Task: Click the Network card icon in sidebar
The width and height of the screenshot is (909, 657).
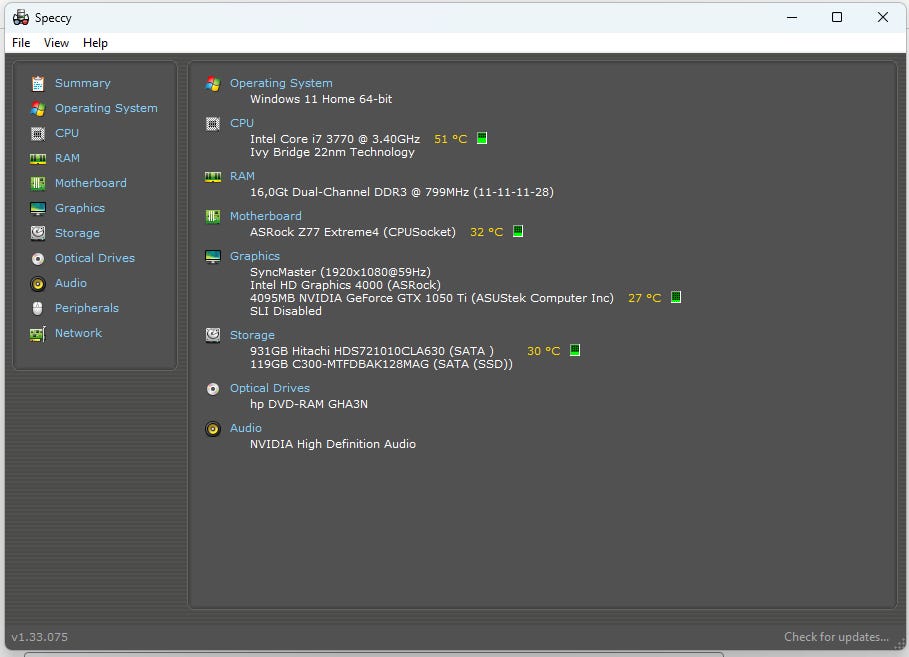Action: [x=38, y=334]
